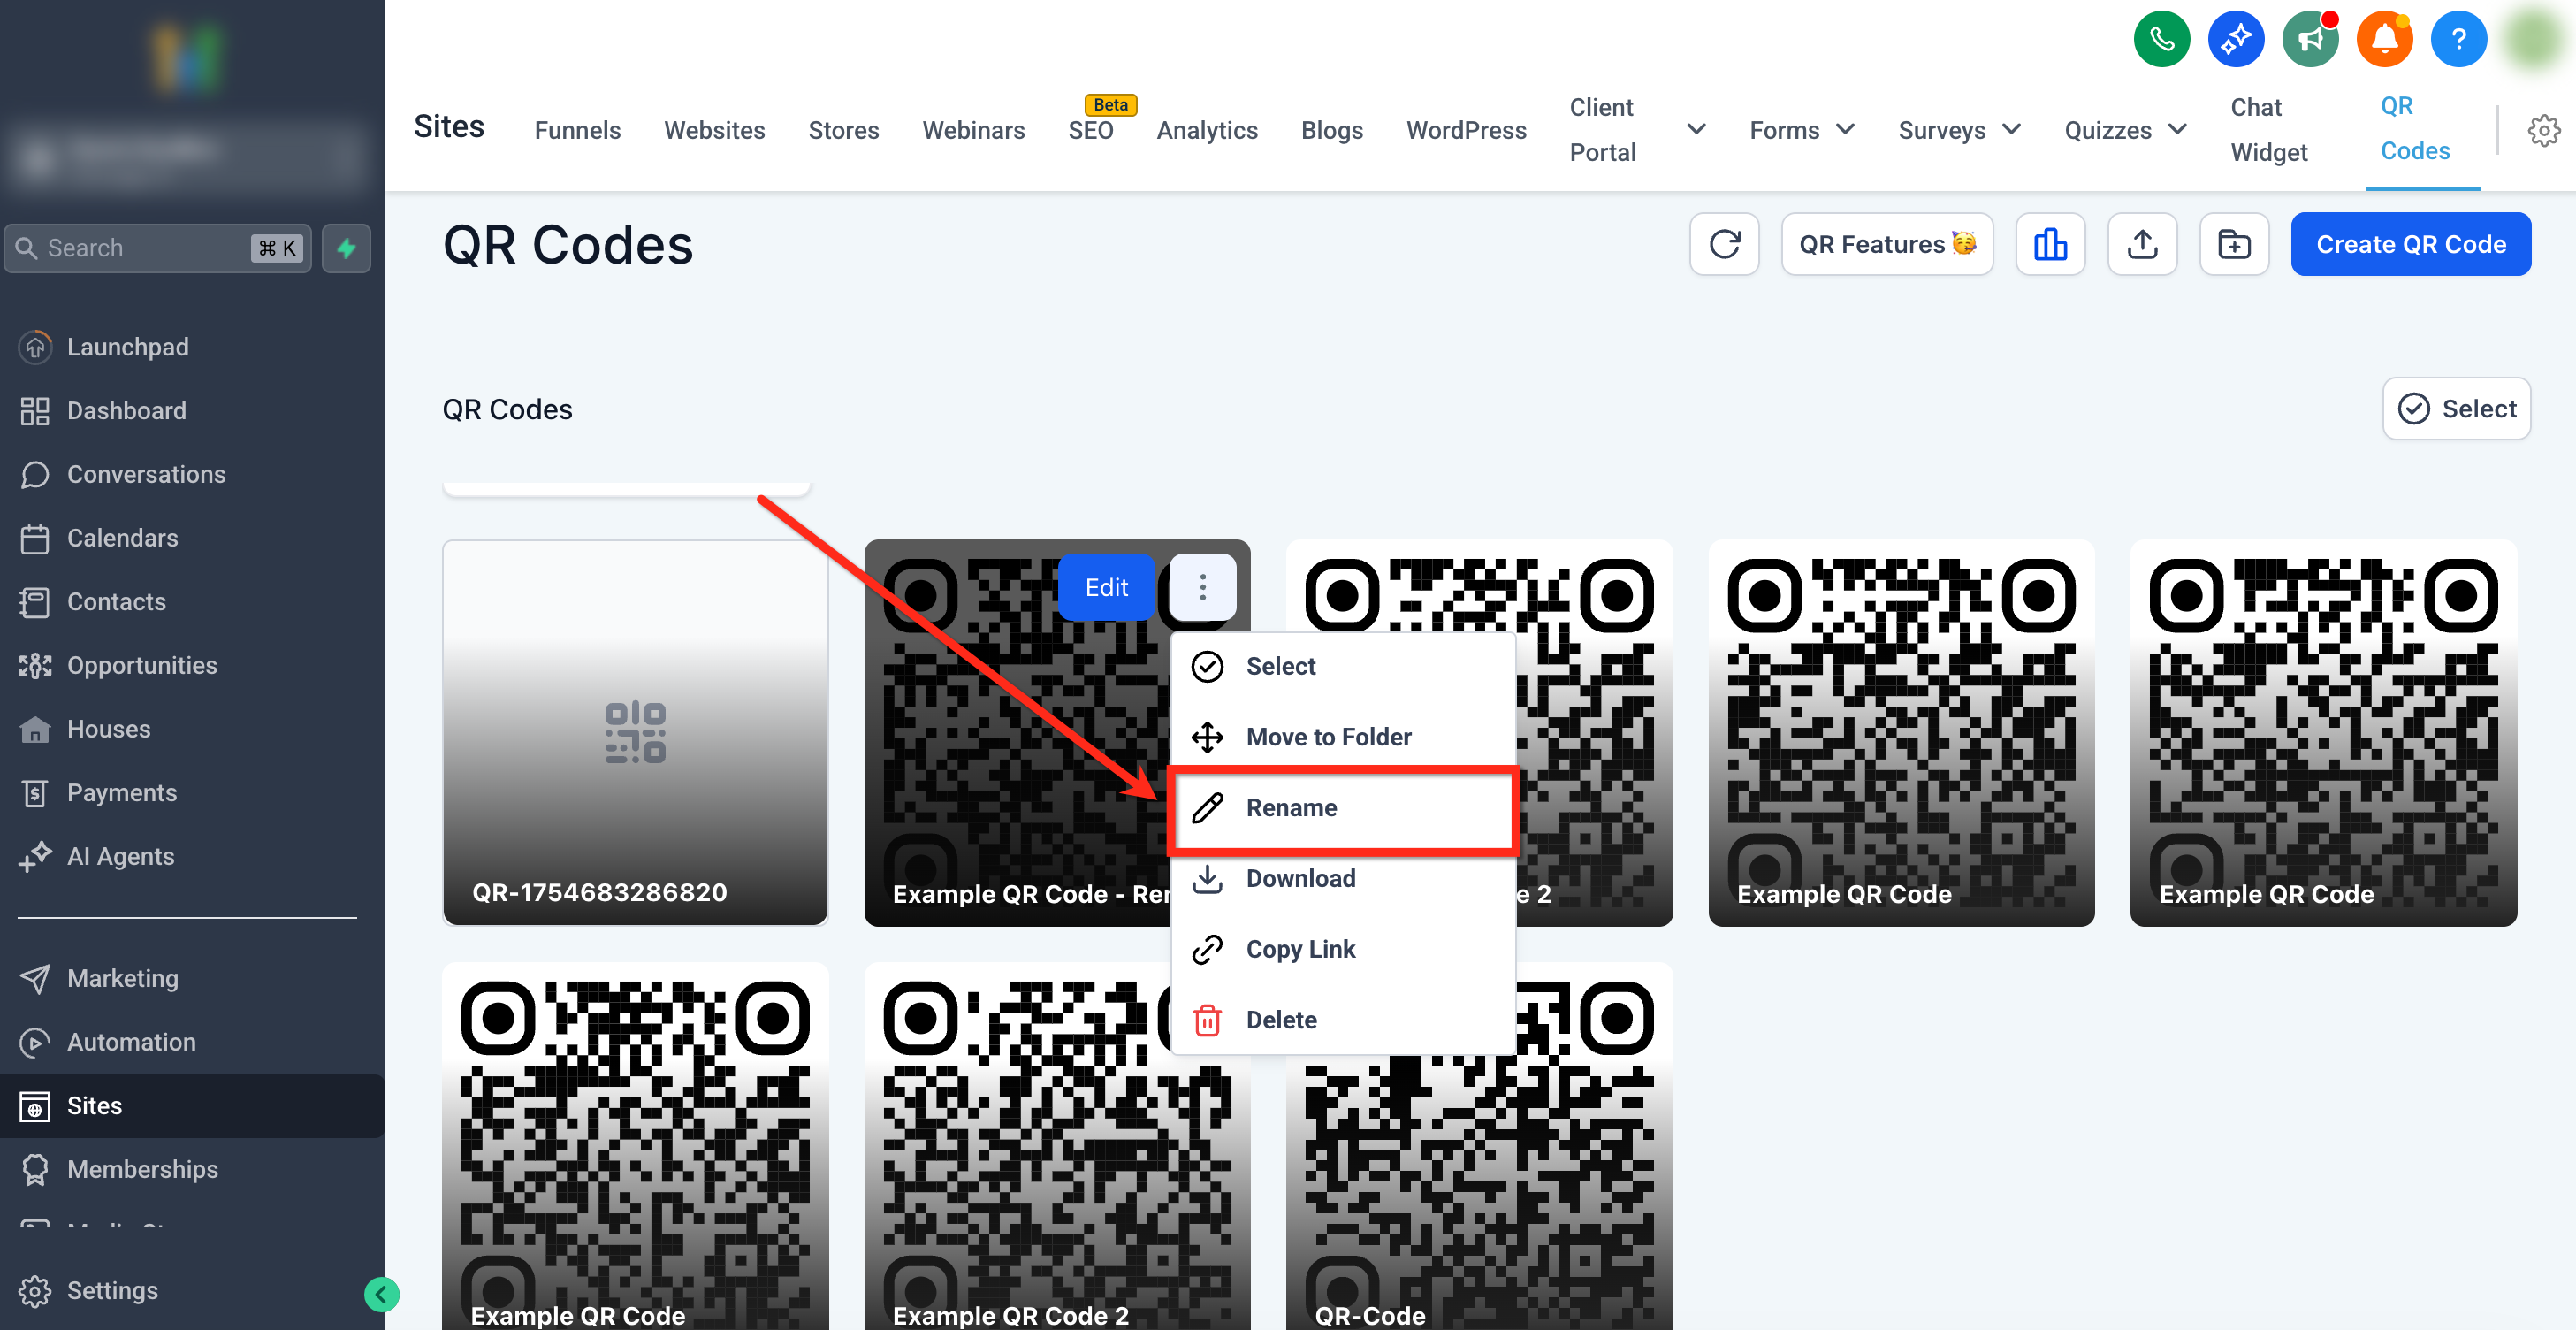This screenshot has height=1330, width=2576.
Task: Open the QR-1754683286820 thumbnail card
Action: [635, 732]
